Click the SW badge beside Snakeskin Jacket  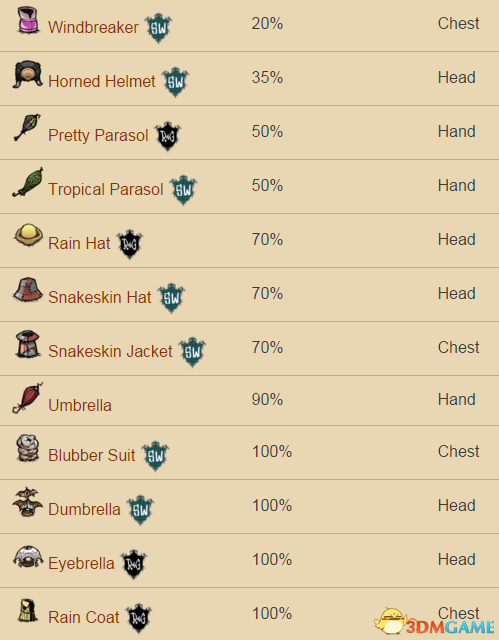coord(192,352)
